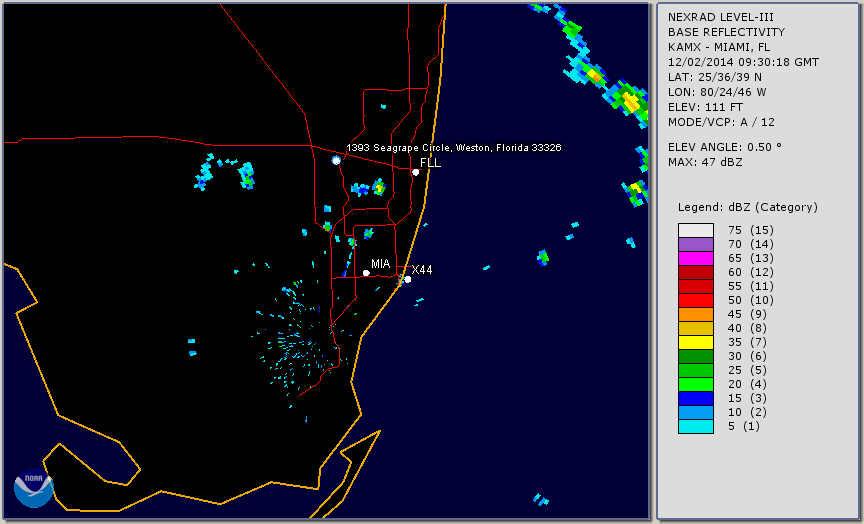Click the "LON: 80/24/46 W" text

(x=717, y=92)
